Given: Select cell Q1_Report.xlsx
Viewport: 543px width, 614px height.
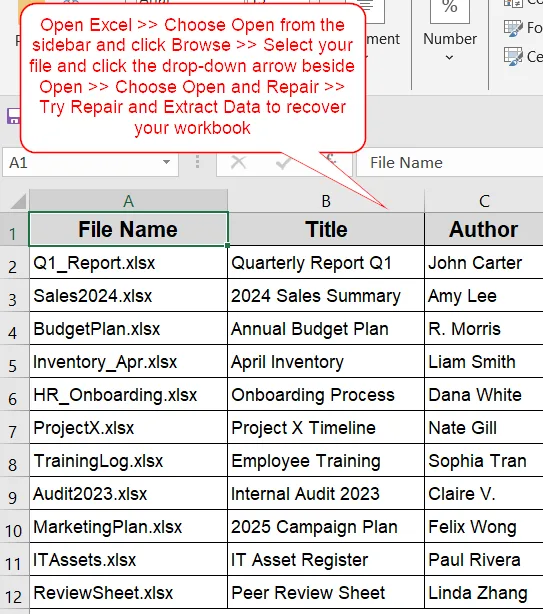Looking at the screenshot, I should pos(128,262).
